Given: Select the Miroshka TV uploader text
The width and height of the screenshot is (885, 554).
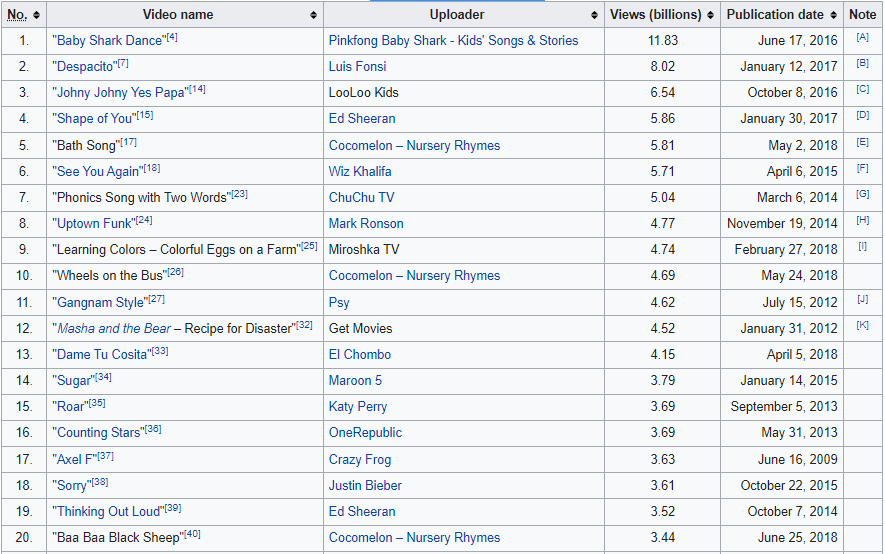Looking at the screenshot, I should (363, 249).
